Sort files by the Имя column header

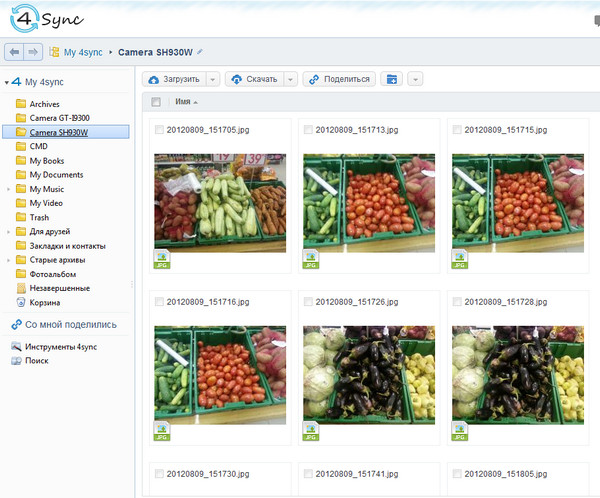(x=183, y=102)
